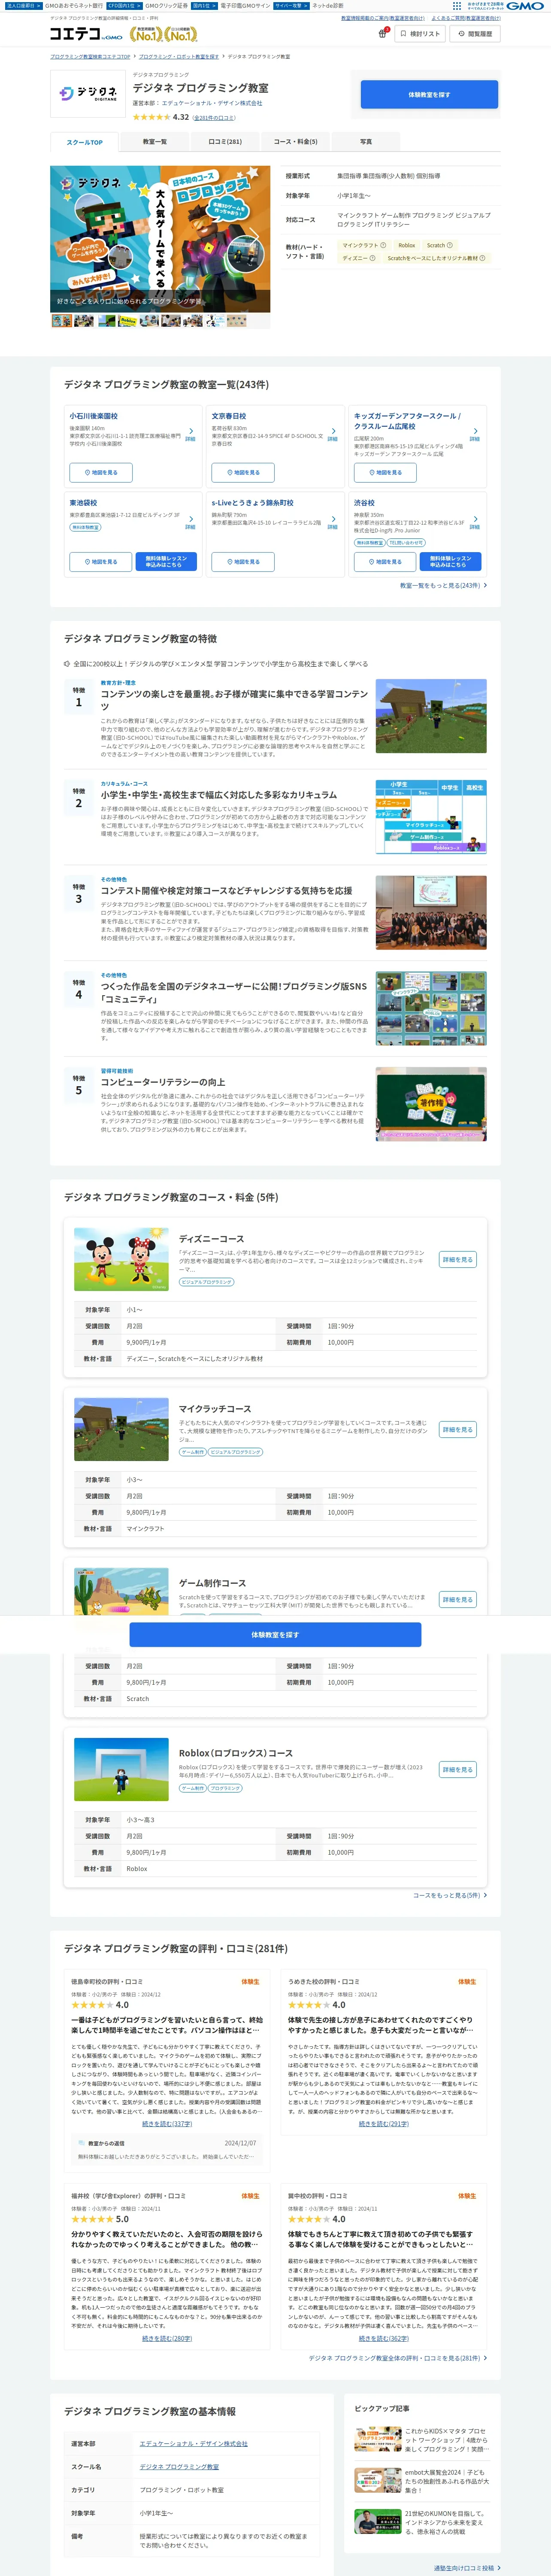Screen dimensions: 551x2576
Task: Click the Mickey and Minnie course image
Action: (121, 1259)
